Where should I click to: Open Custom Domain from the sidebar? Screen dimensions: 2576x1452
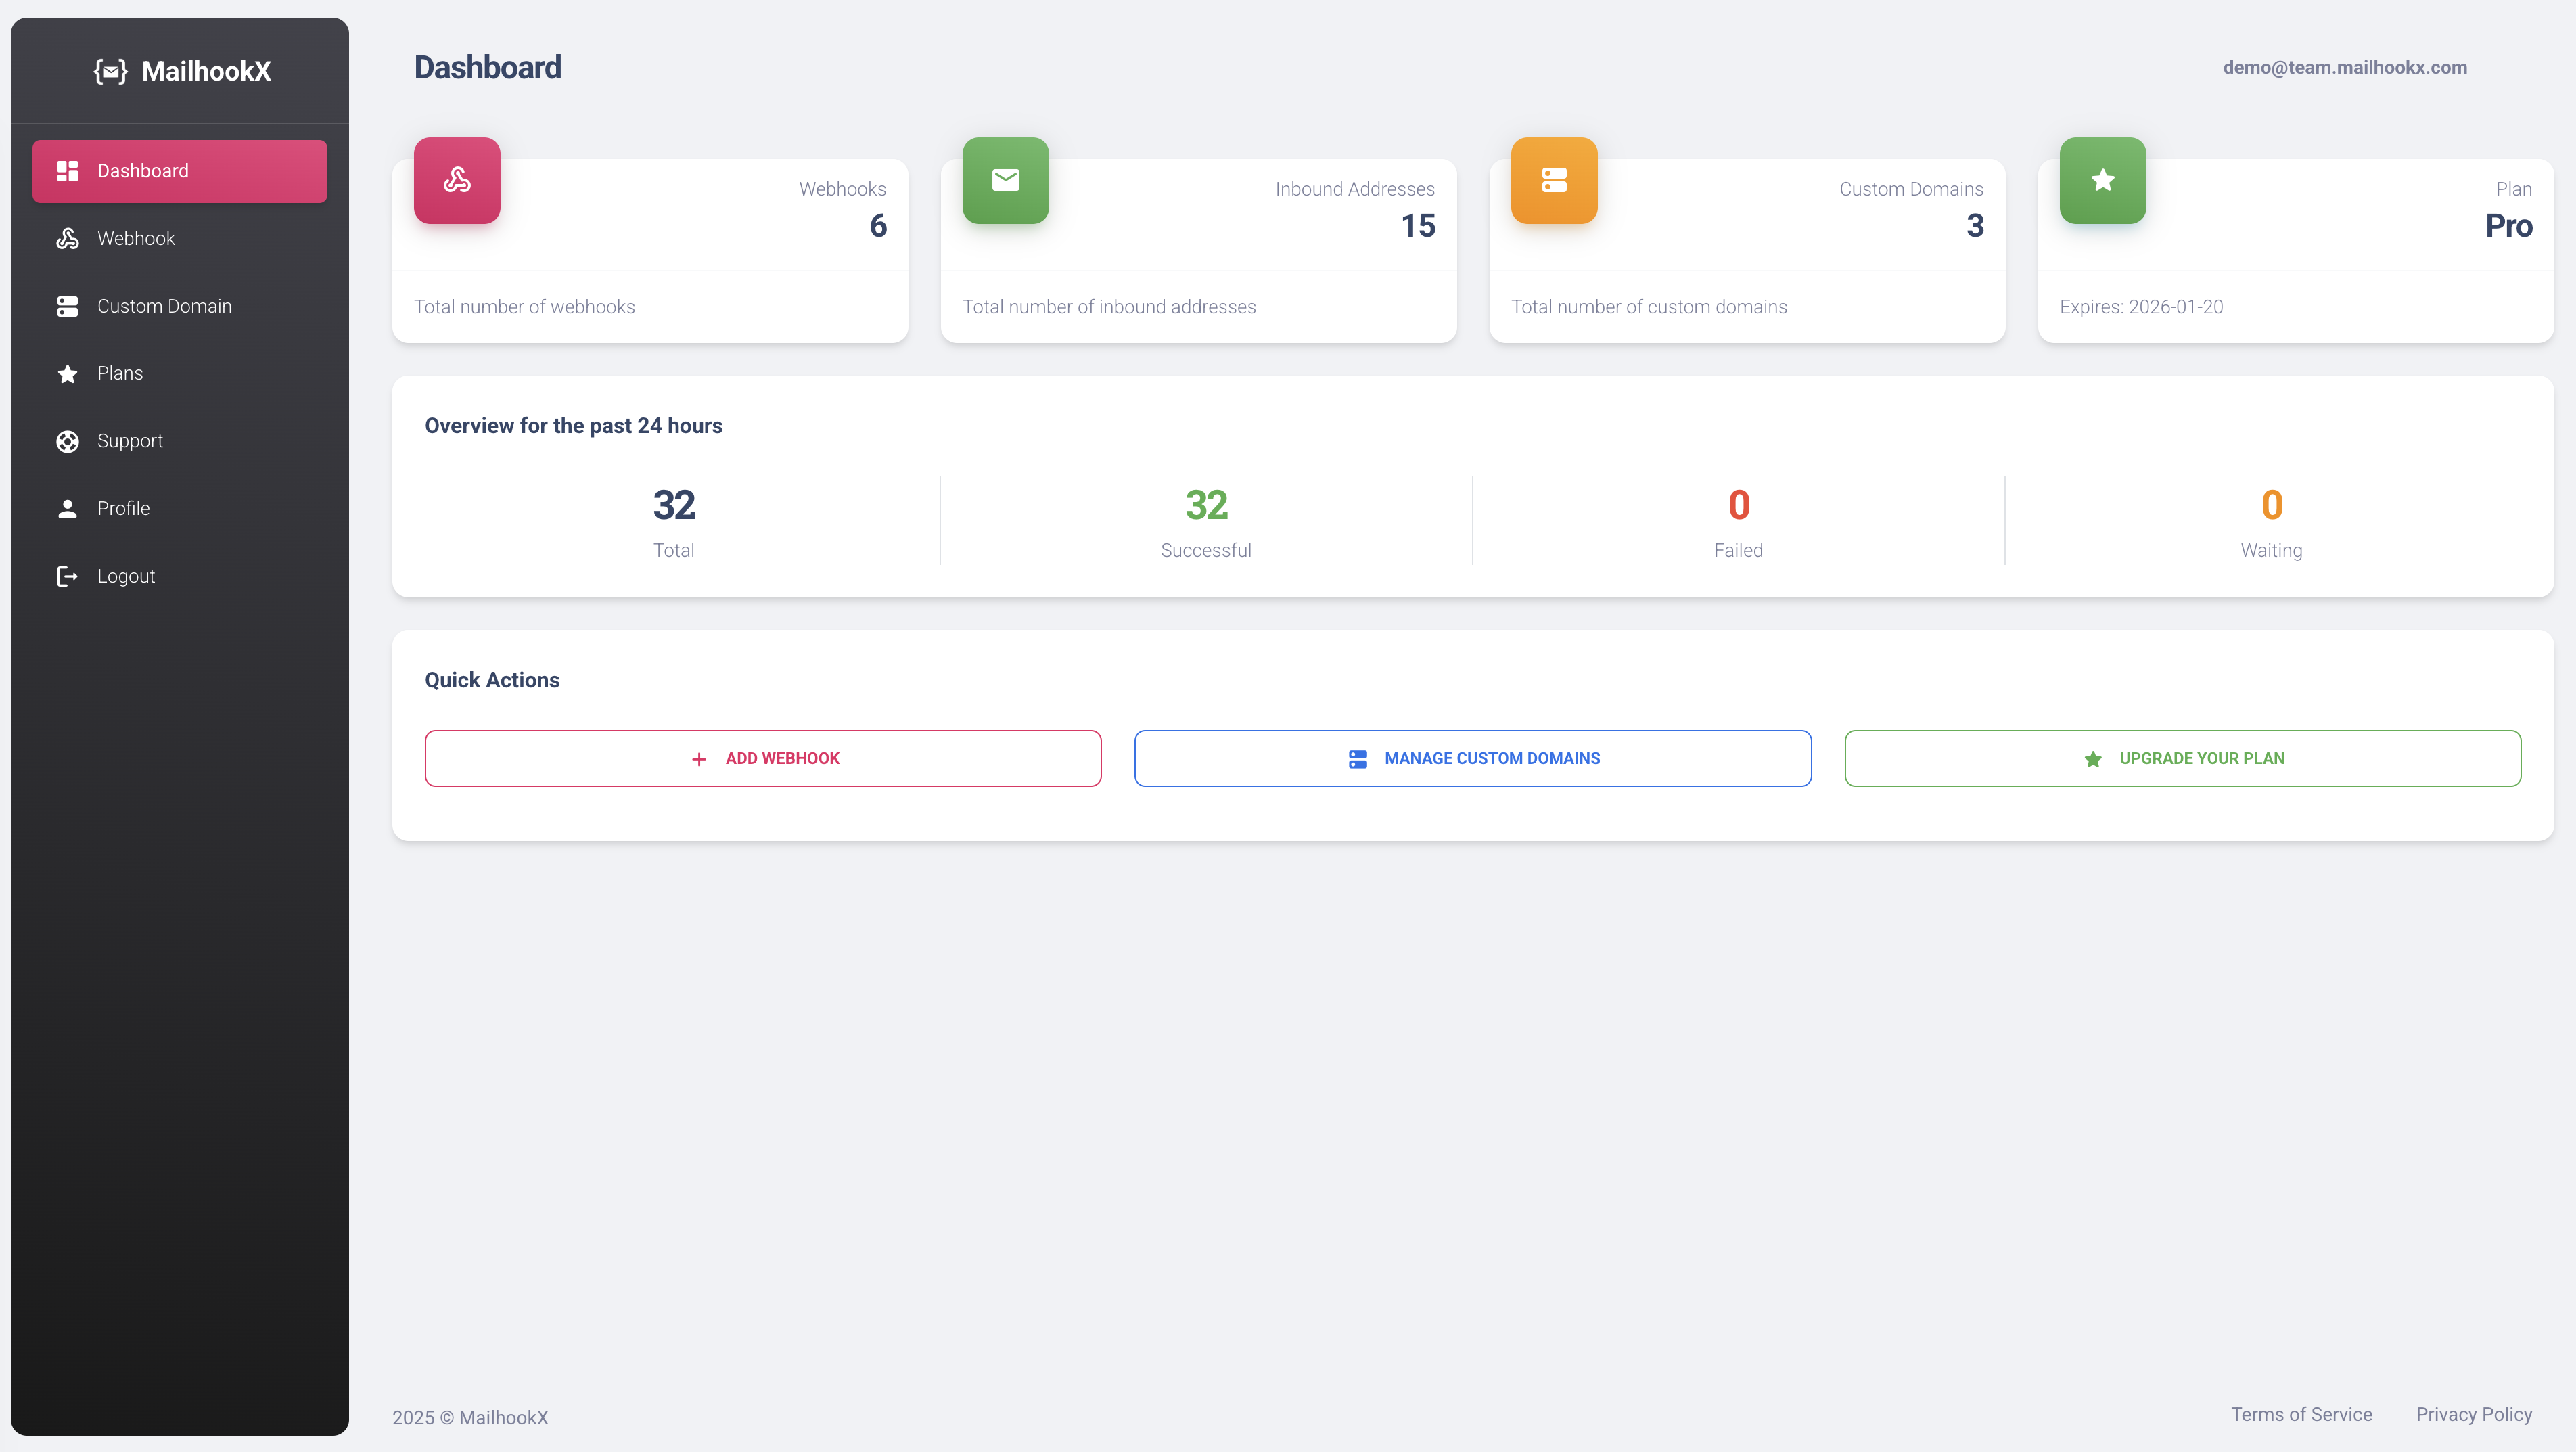164,306
